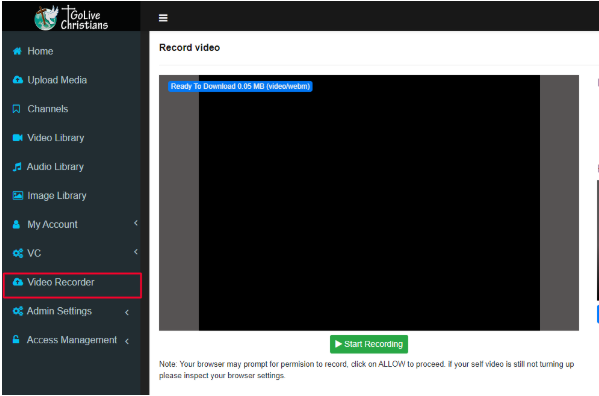Open the Upload Media menu item

click(x=72, y=80)
